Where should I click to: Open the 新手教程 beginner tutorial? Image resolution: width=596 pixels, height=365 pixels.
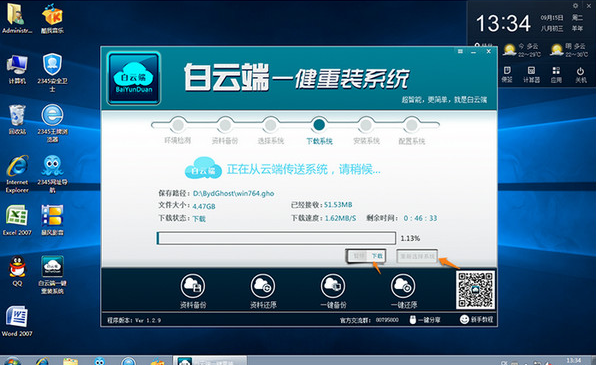click(477, 320)
